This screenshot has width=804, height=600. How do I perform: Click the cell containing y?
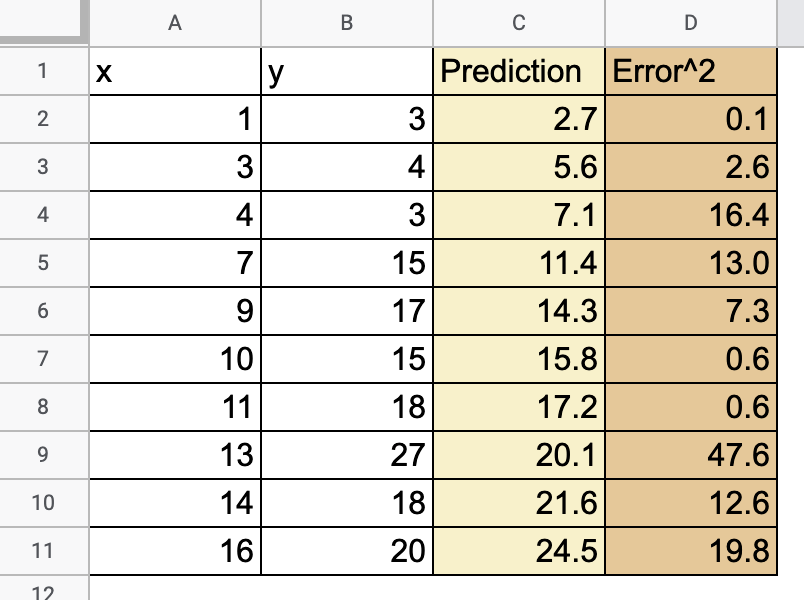coord(346,71)
